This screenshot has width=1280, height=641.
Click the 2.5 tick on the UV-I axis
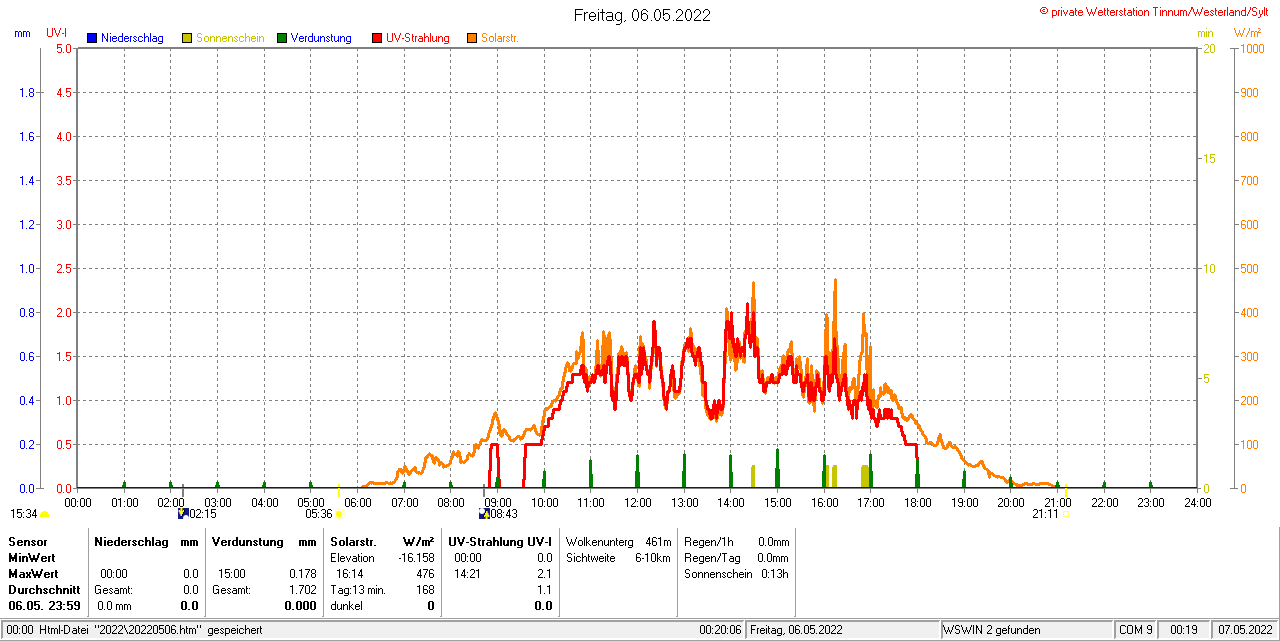click(62, 268)
